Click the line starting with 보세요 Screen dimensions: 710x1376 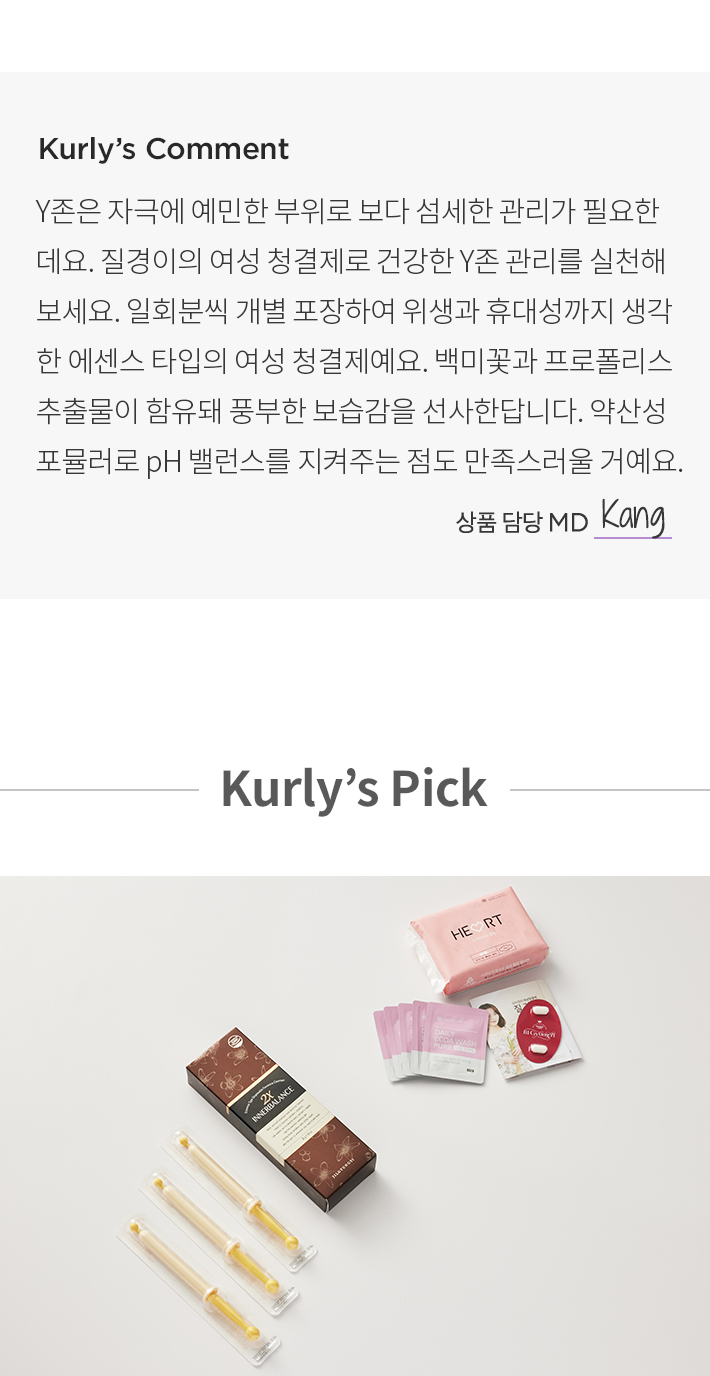(353, 311)
